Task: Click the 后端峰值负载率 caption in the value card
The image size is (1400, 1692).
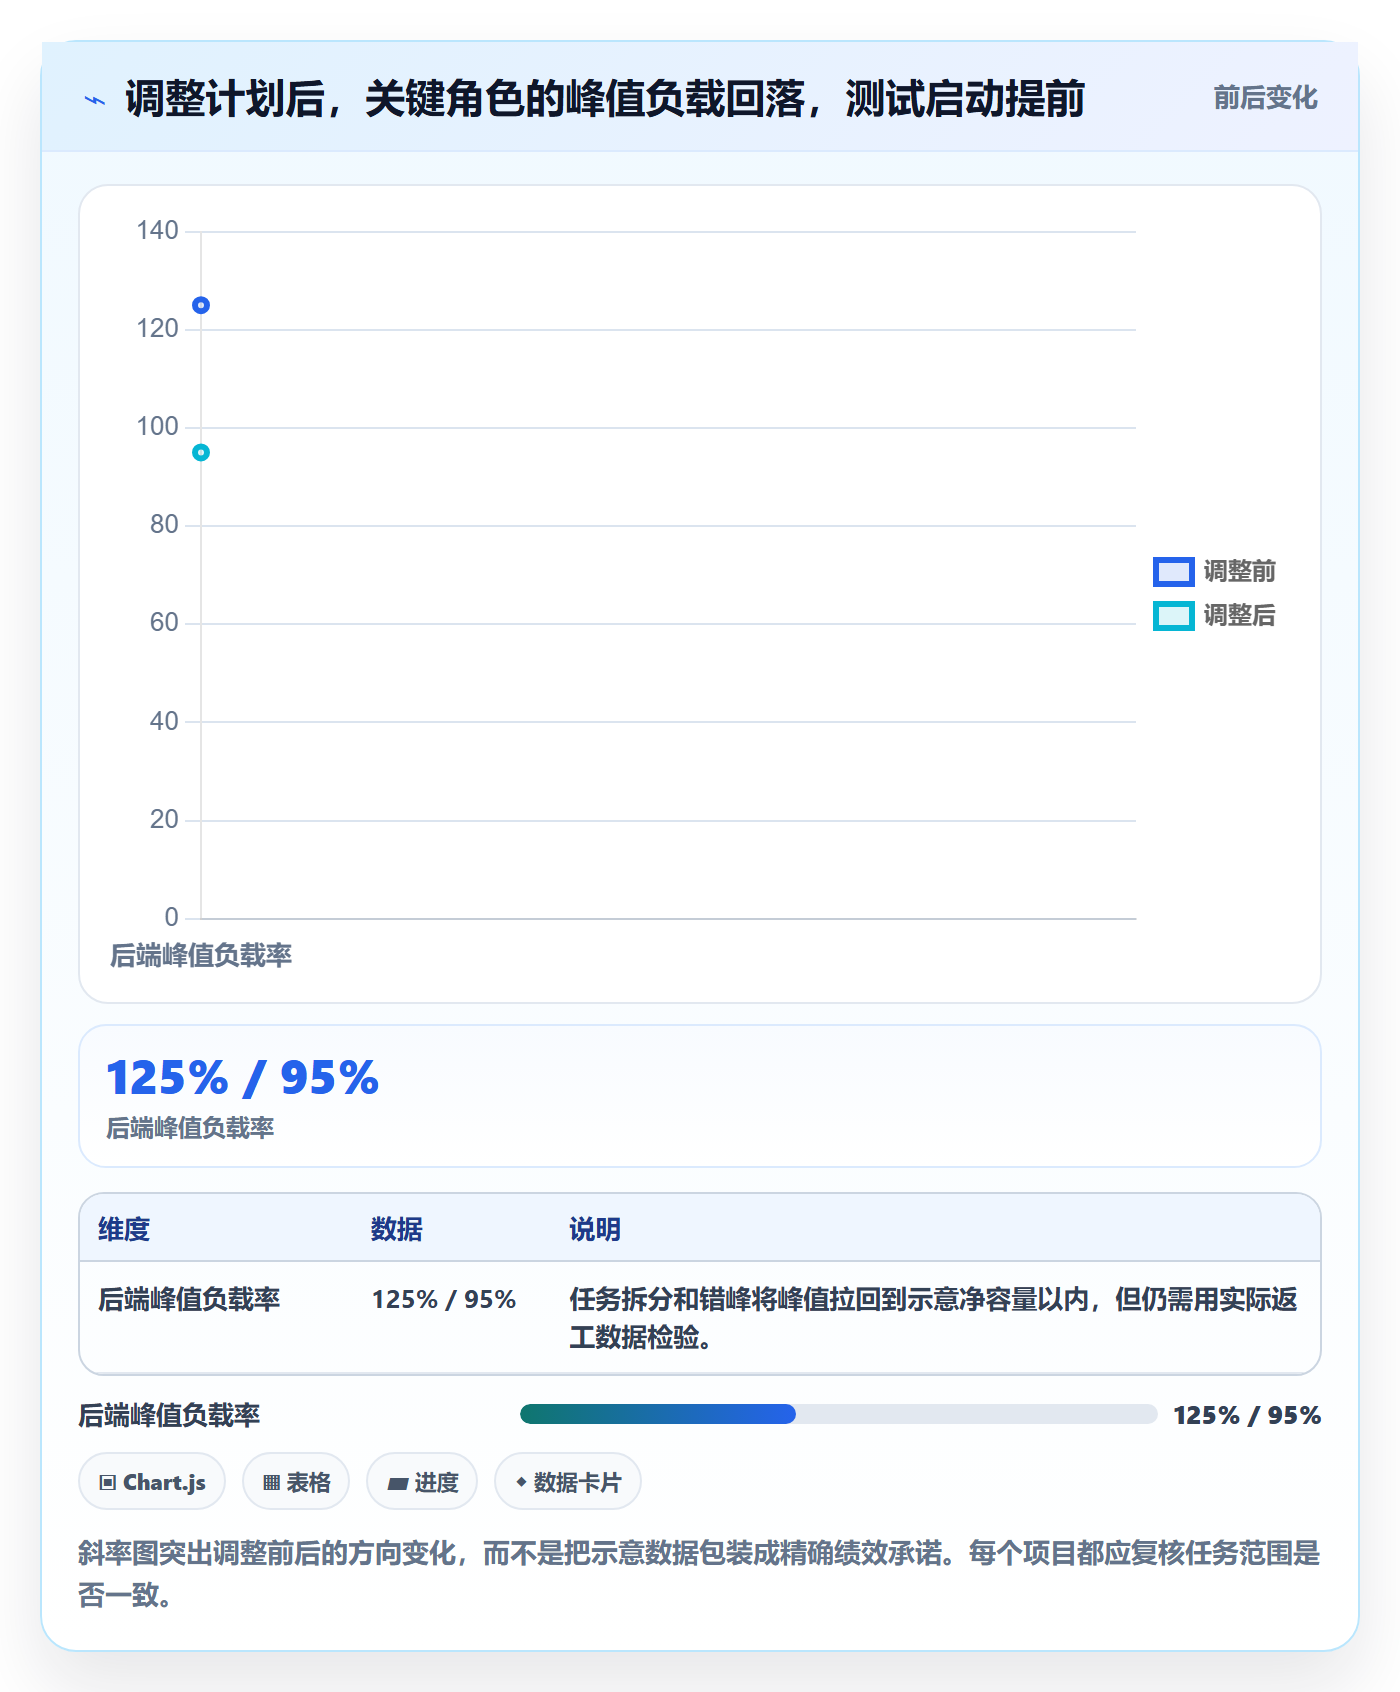Action: [190, 1128]
